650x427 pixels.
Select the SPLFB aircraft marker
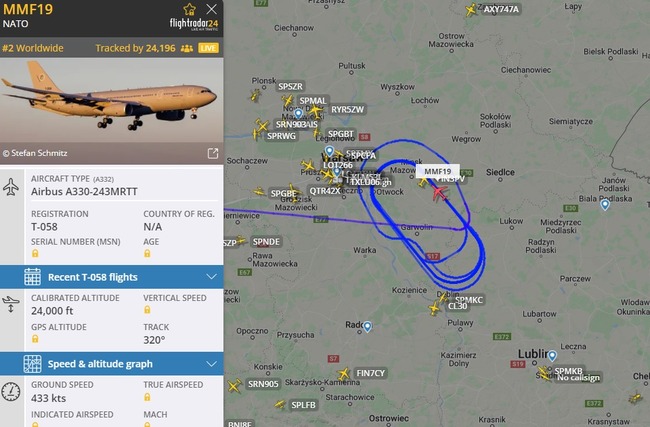click(x=280, y=404)
